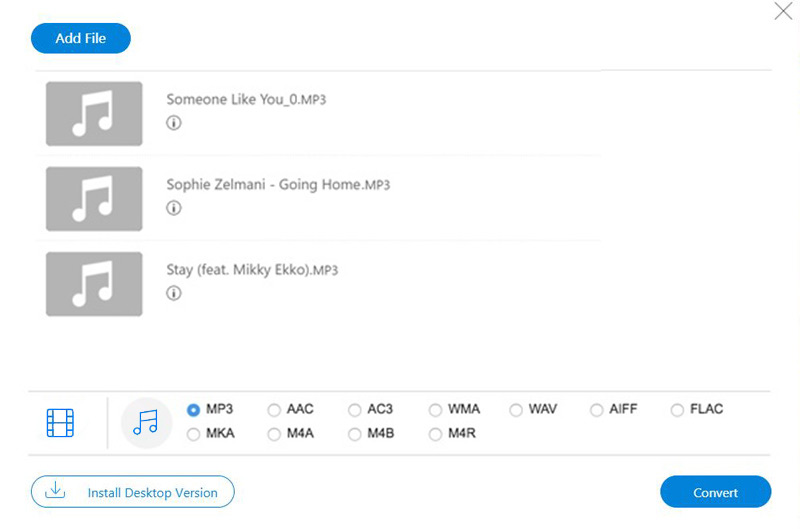
Task: Click Install Desktop Version button
Action: pos(133,492)
